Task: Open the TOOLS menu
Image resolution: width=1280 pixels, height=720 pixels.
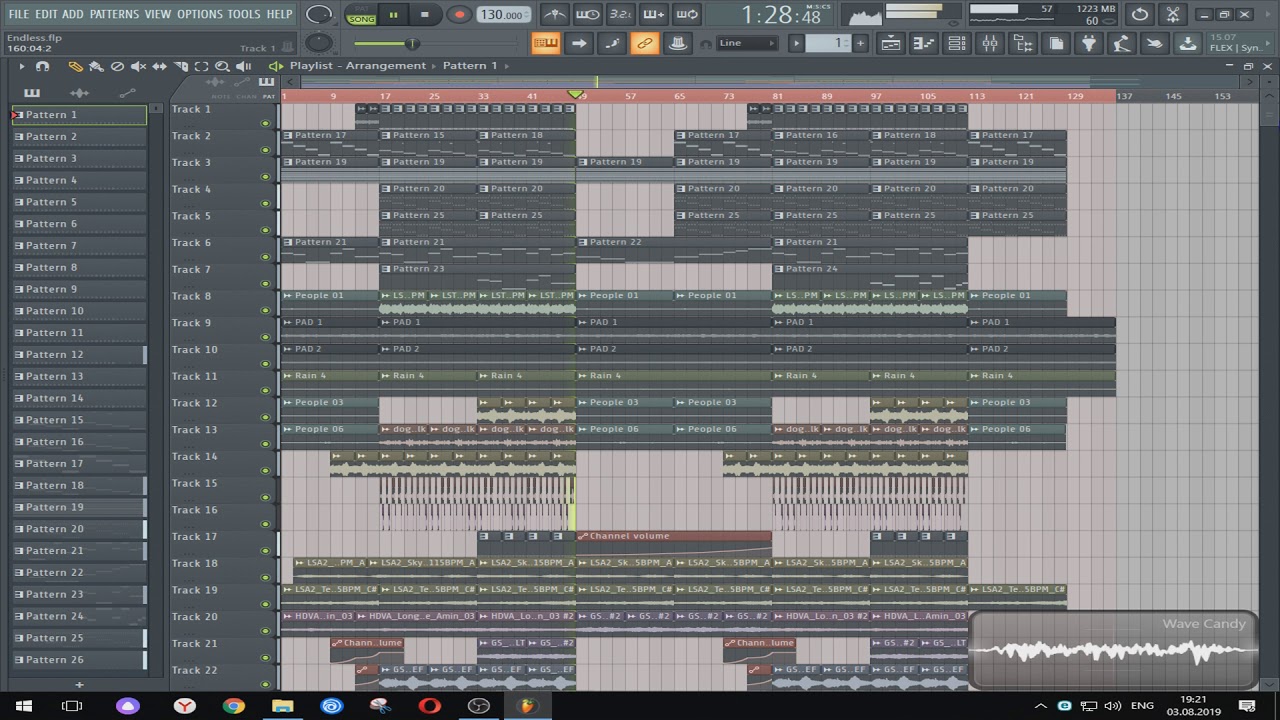Action: (x=243, y=14)
